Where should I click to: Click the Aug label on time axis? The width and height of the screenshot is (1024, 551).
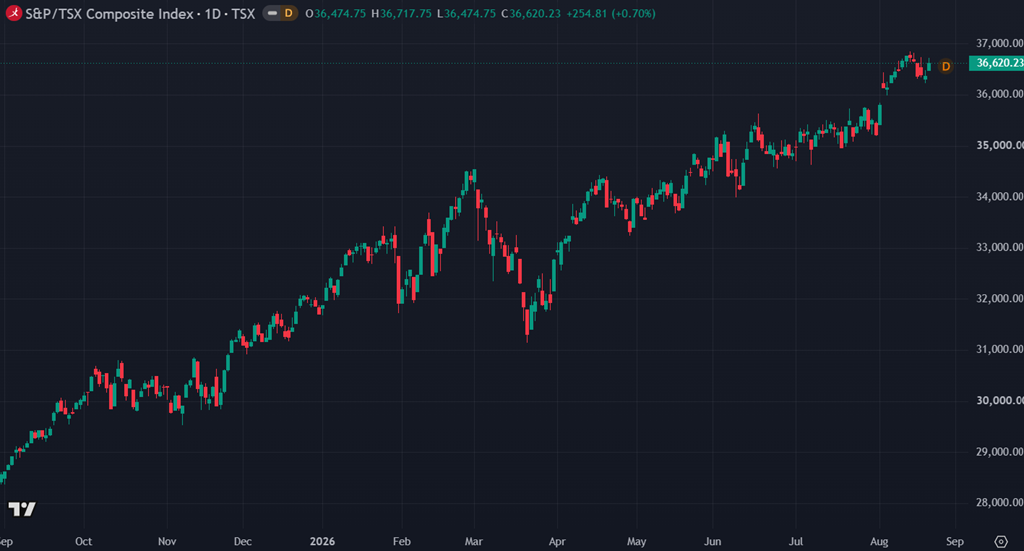[879, 541]
